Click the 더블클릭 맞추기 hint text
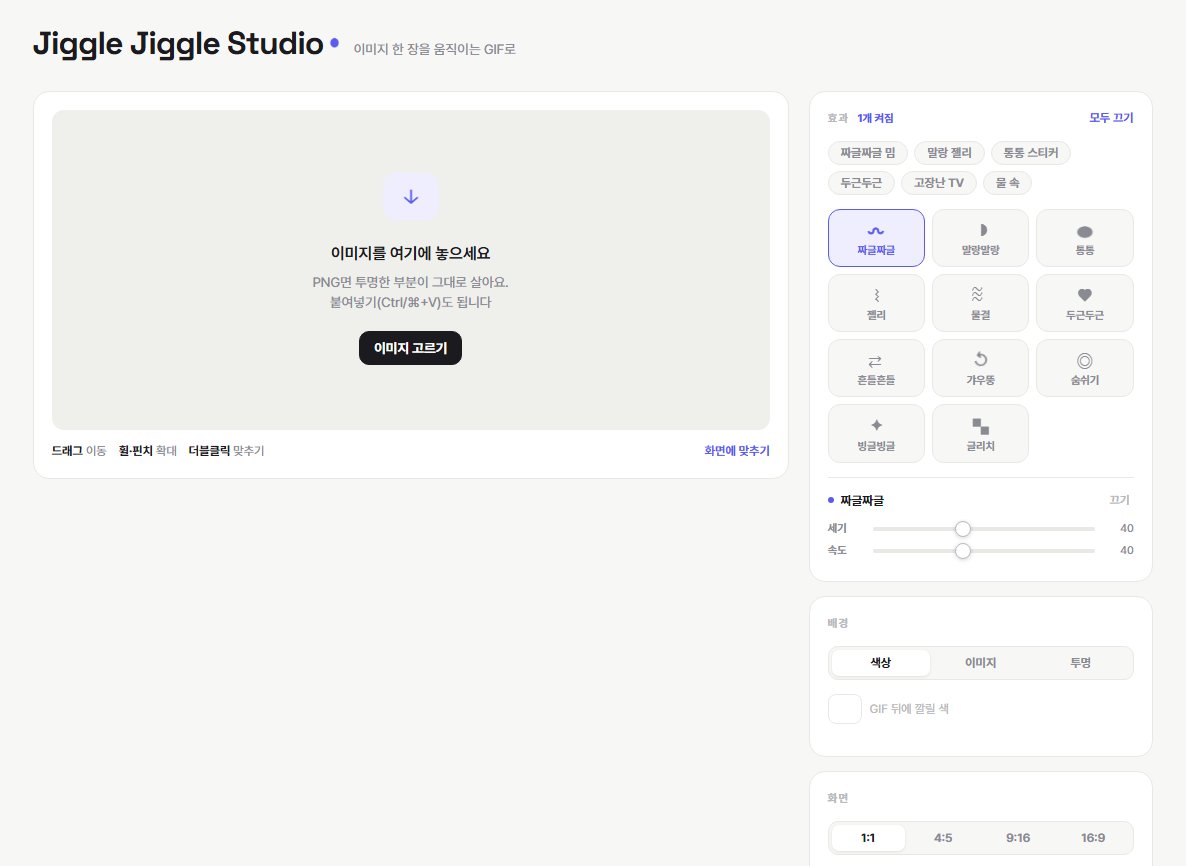Screen dimensions: 1186x866 click(x=226, y=451)
